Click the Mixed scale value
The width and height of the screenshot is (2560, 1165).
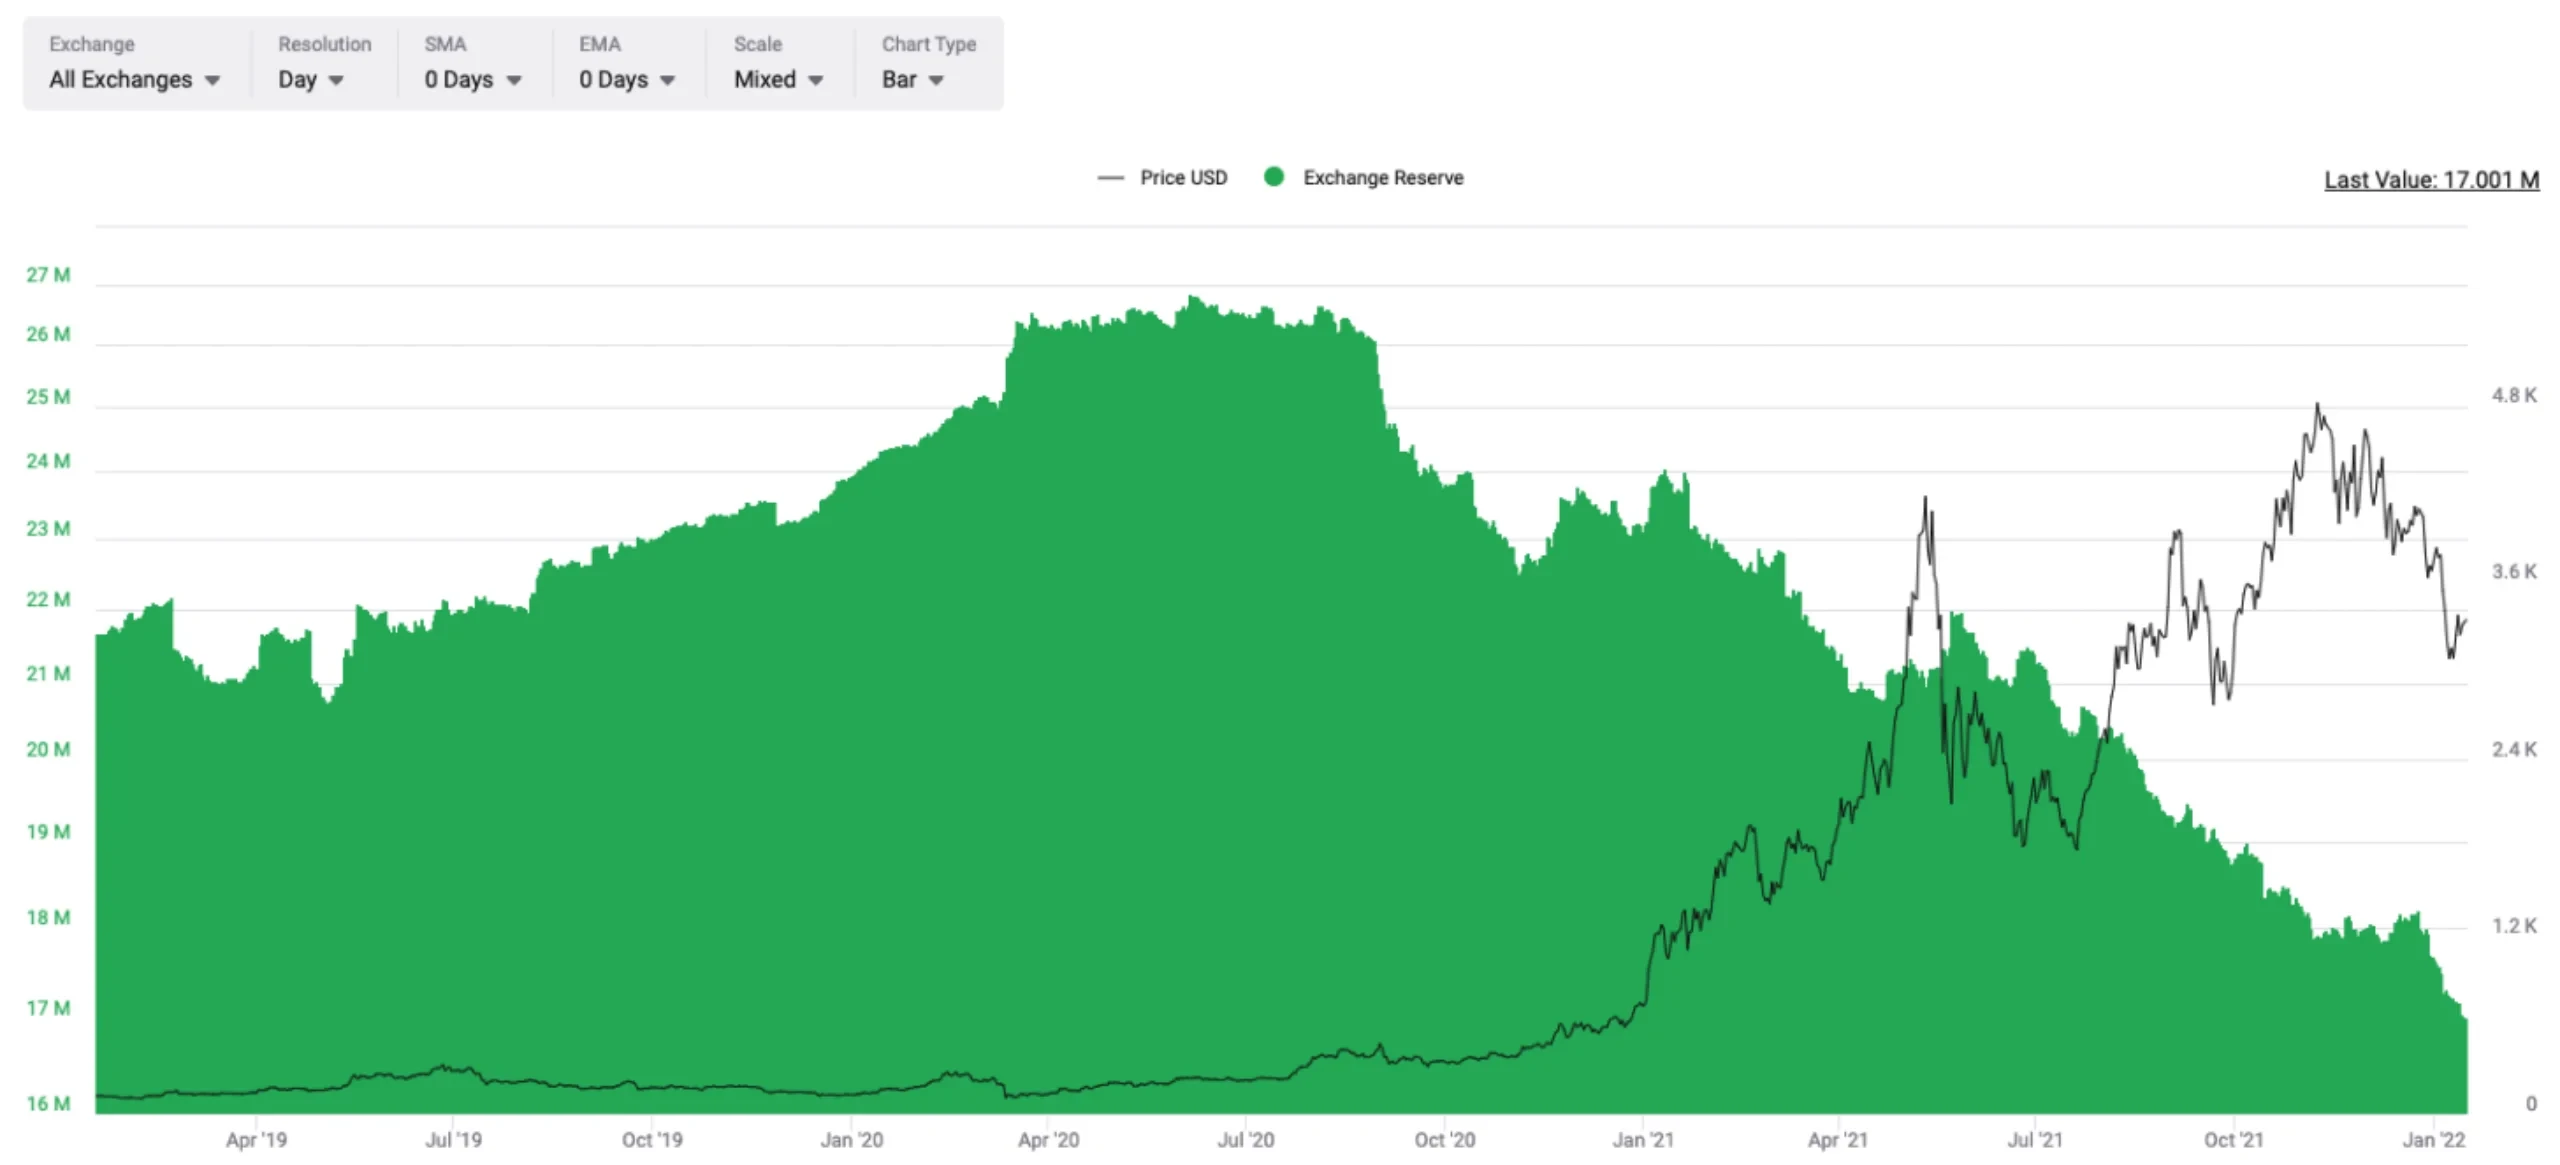tap(764, 80)
